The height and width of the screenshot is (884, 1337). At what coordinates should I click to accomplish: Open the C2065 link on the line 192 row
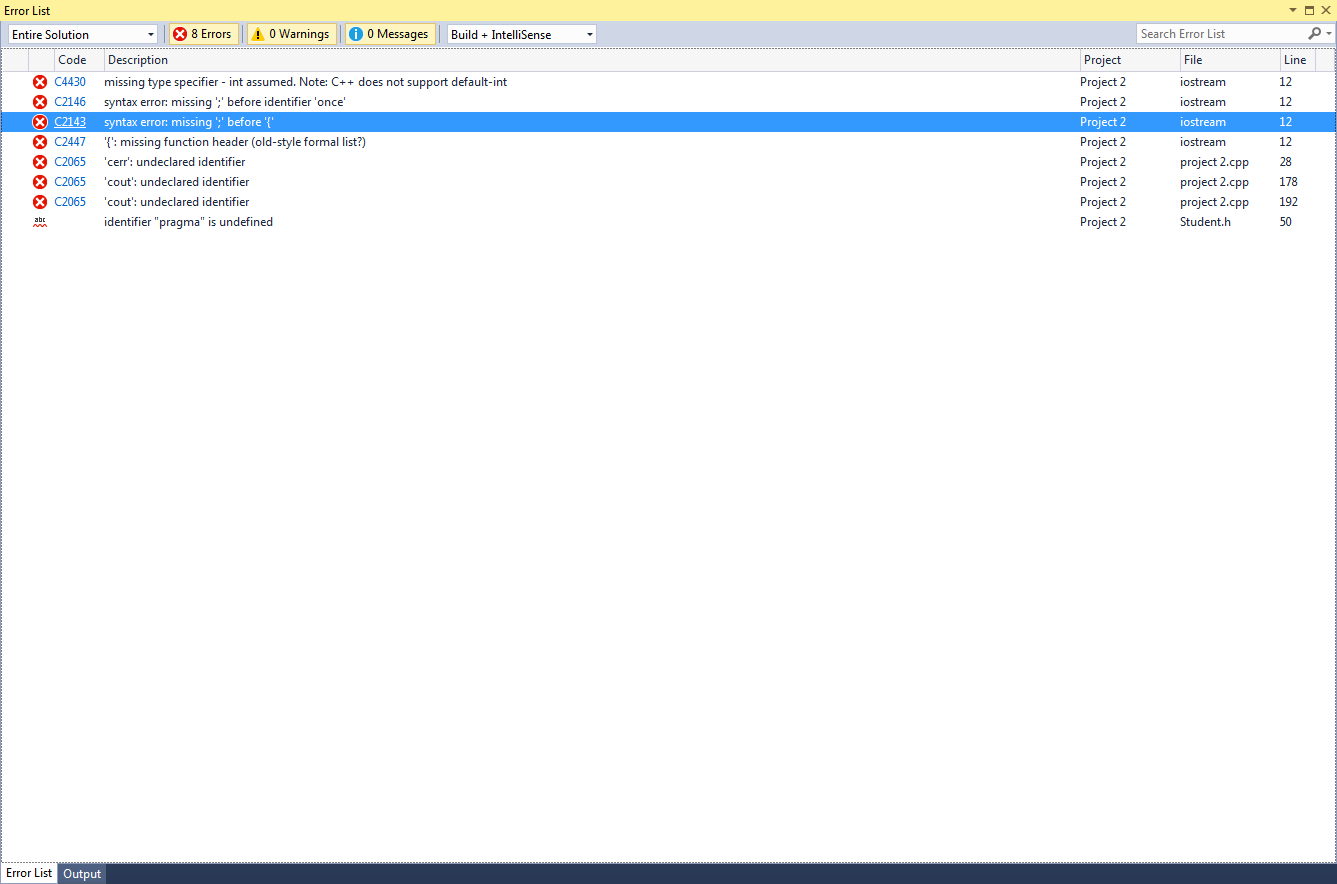[70, 202]
